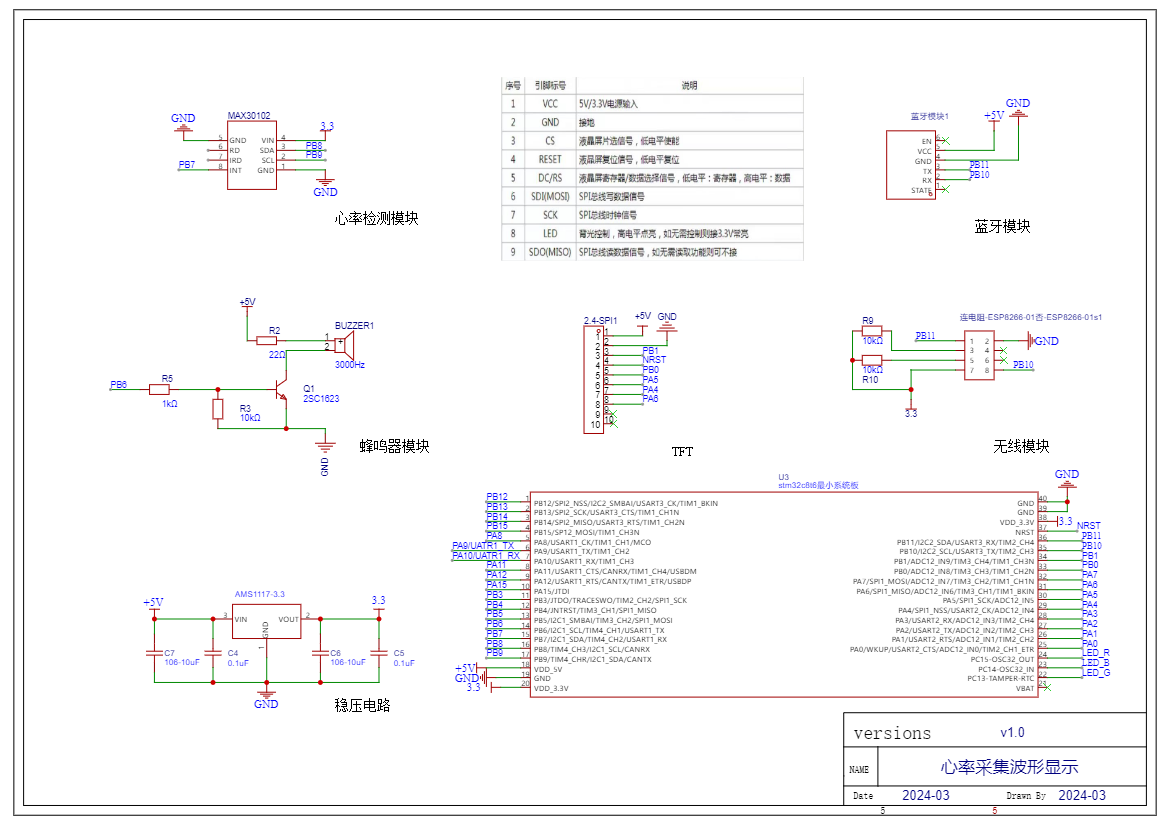Select capacitor C6 106-10uF
This screenshot has width=1170, height=825.
321,653
